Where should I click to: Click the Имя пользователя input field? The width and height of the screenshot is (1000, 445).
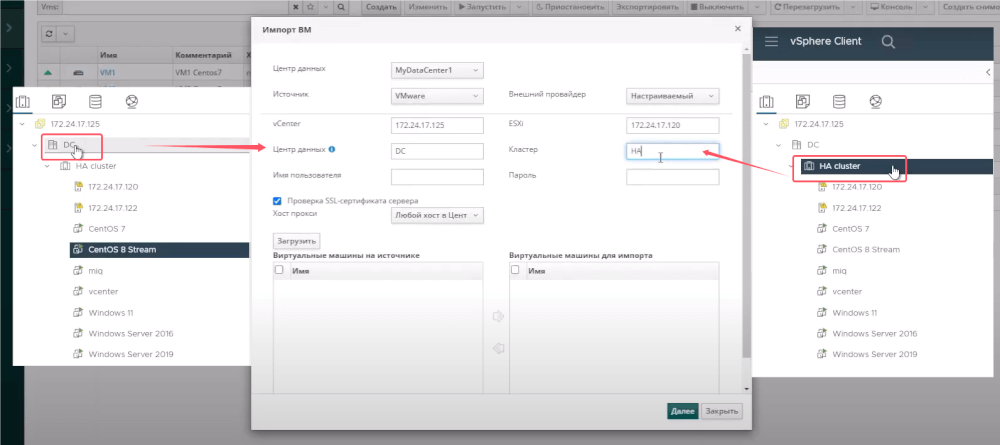[x=438, y=177]
